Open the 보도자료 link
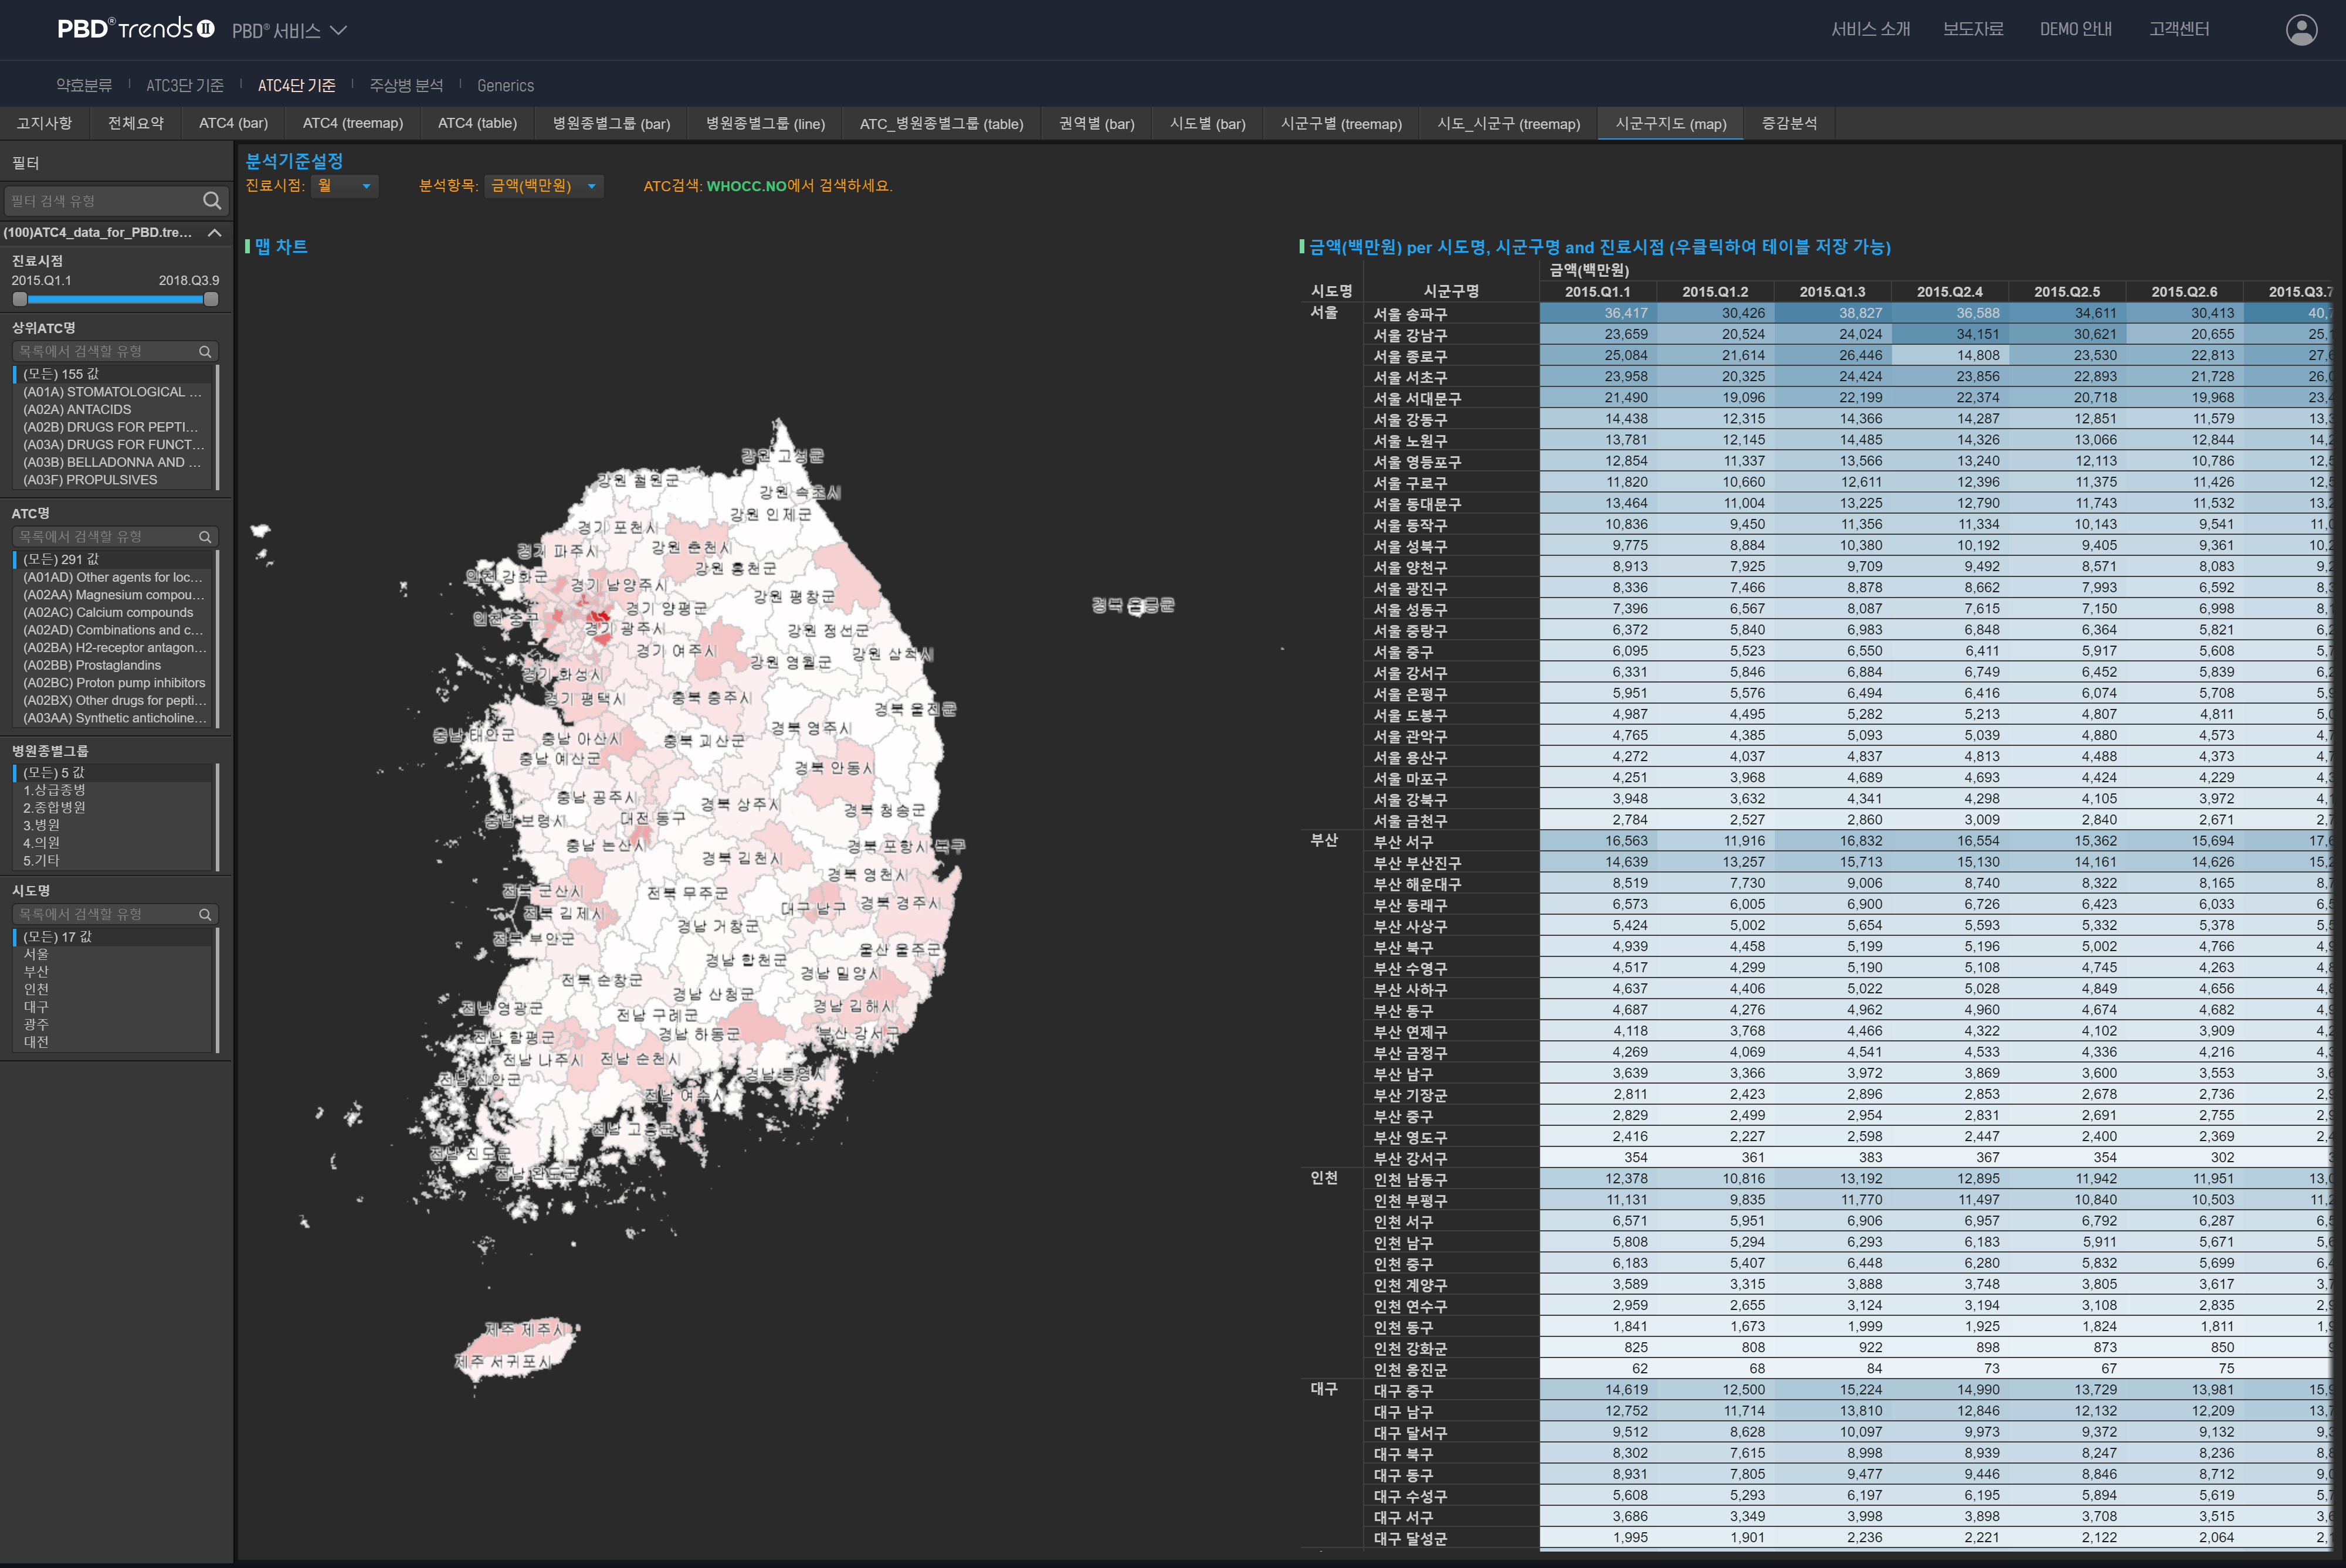The height and width of the screenshot is (1568, 2346). [x=1973, y=30]
